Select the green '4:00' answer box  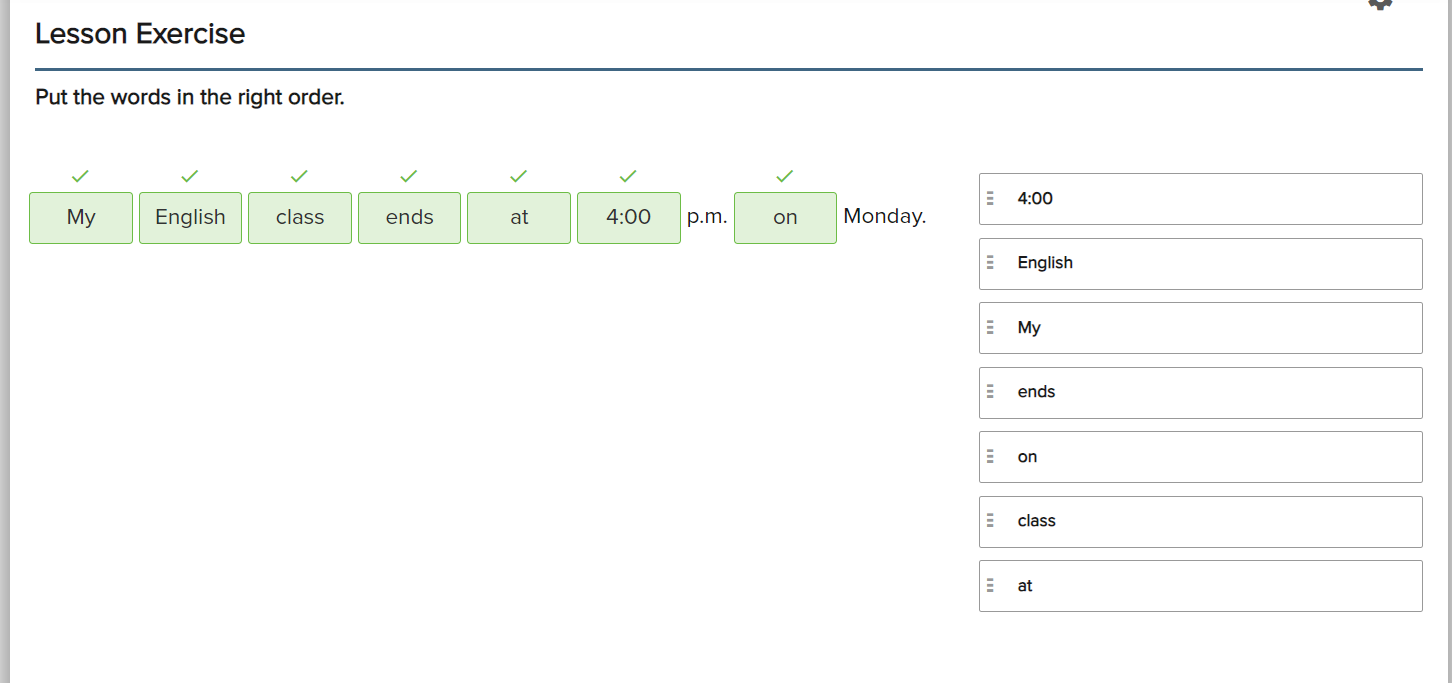point(628,217)
